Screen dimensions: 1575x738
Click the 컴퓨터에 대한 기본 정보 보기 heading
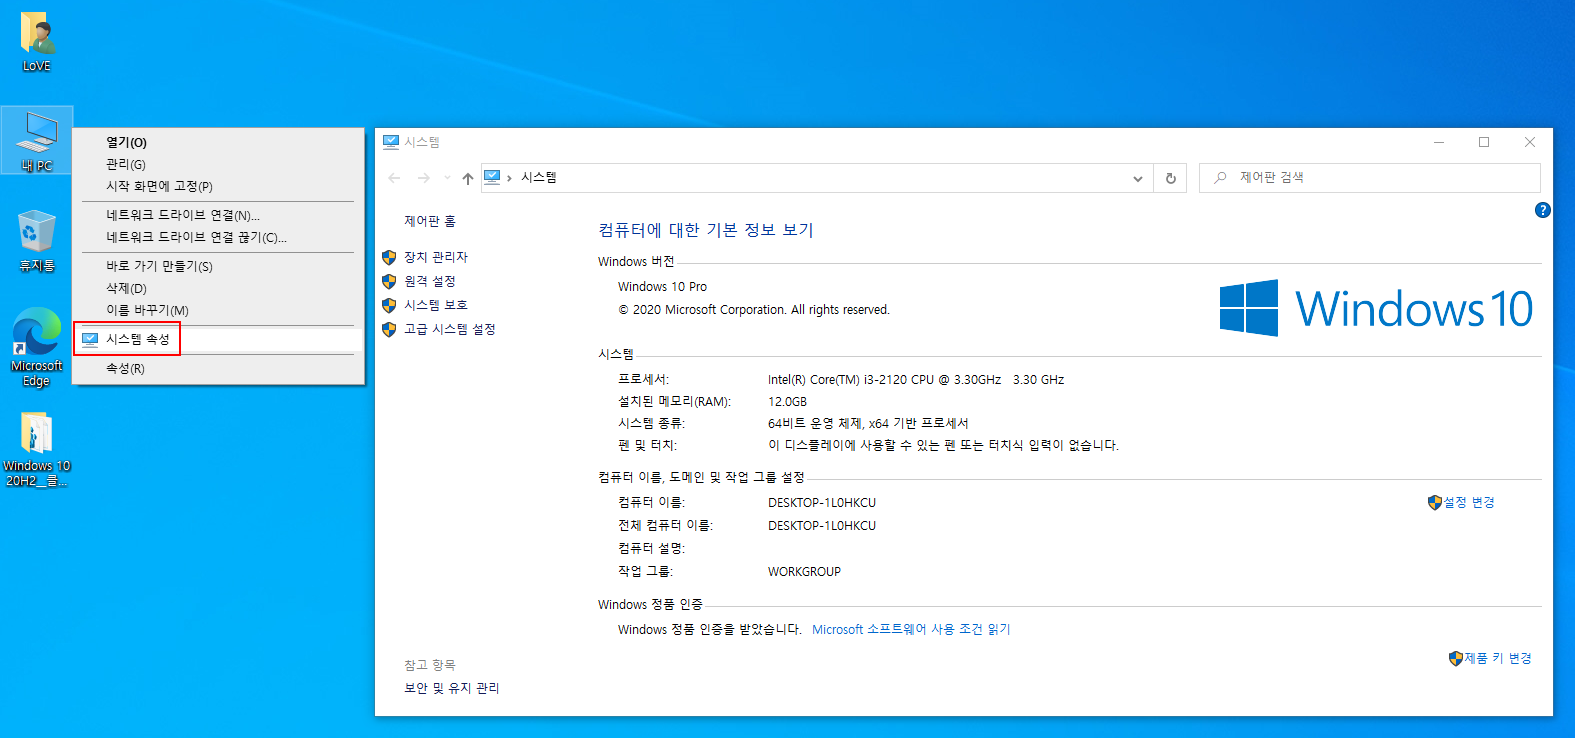(706, 230)
